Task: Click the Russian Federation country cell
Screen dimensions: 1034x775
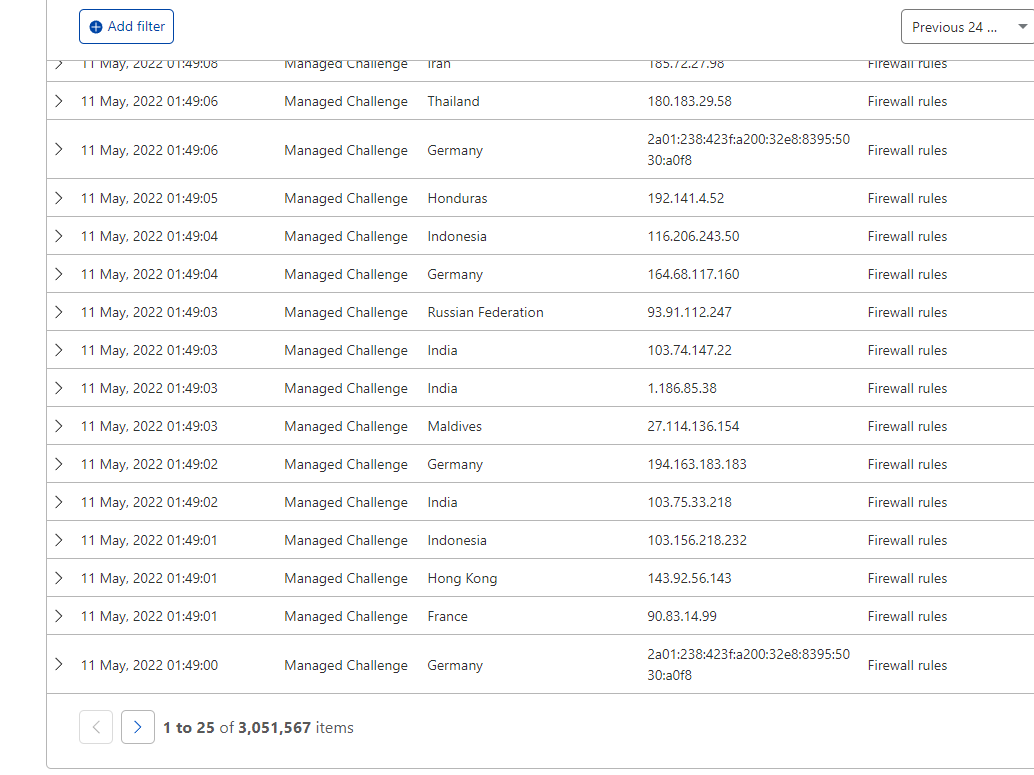Action: tap(485, 312)
